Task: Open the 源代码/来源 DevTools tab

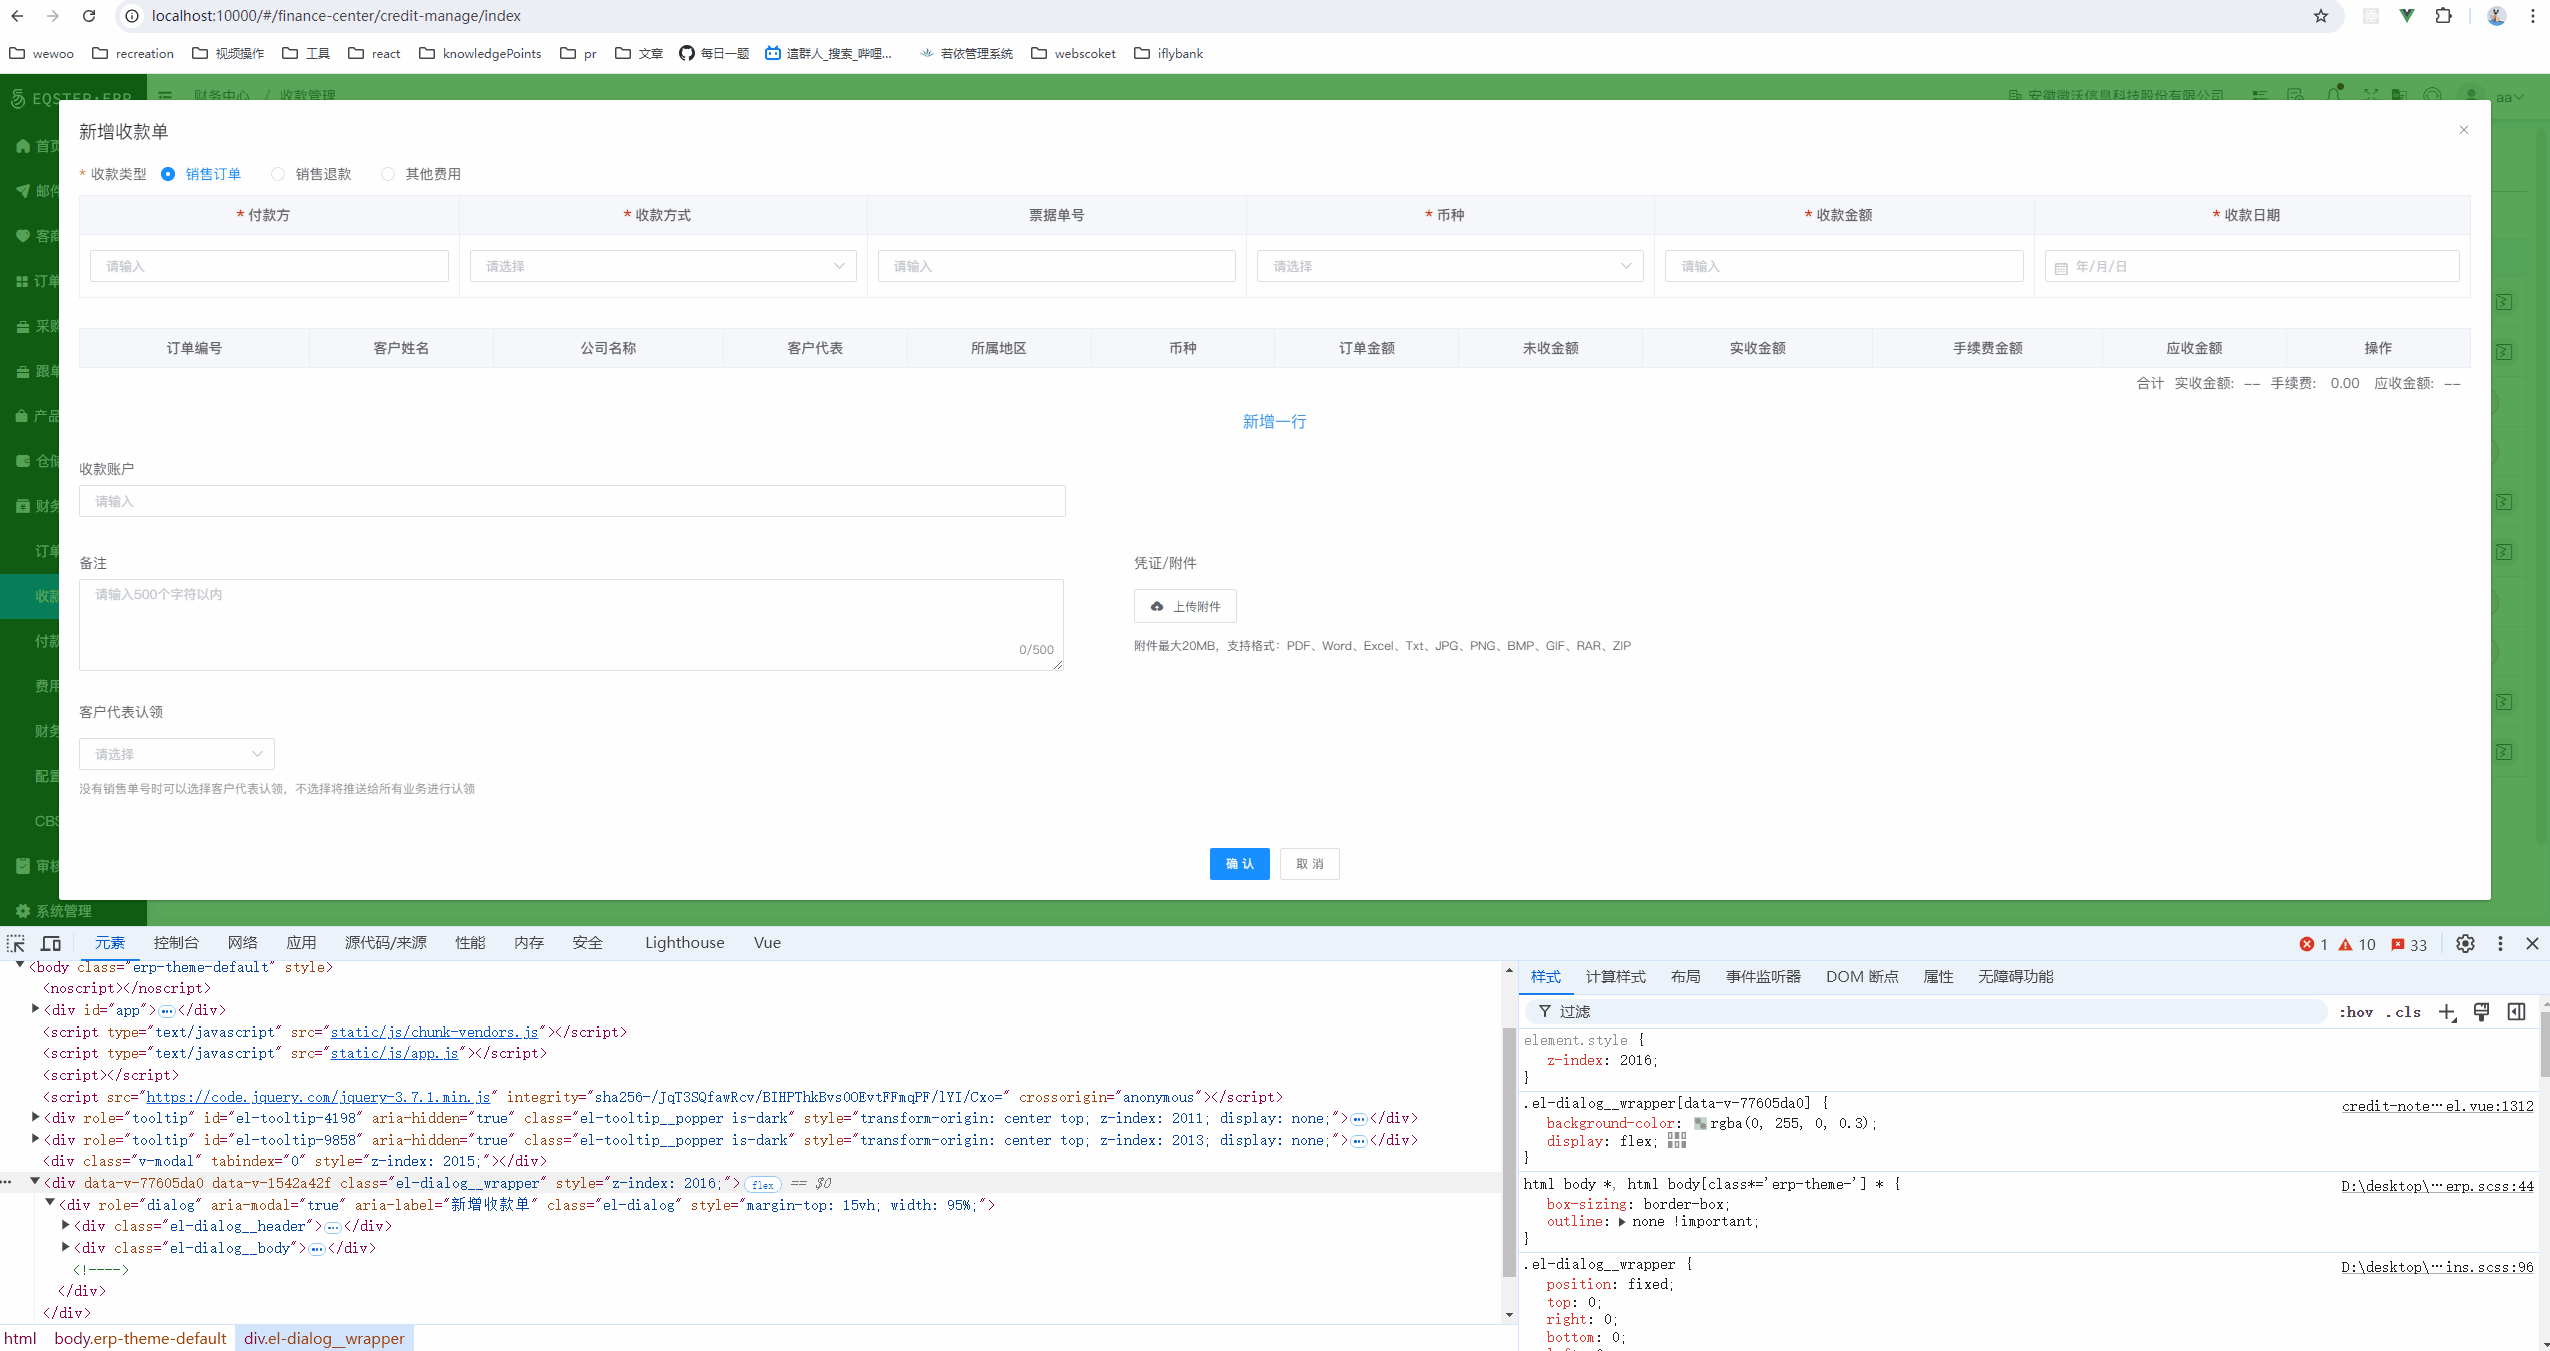Action: (x=385, y=943)
